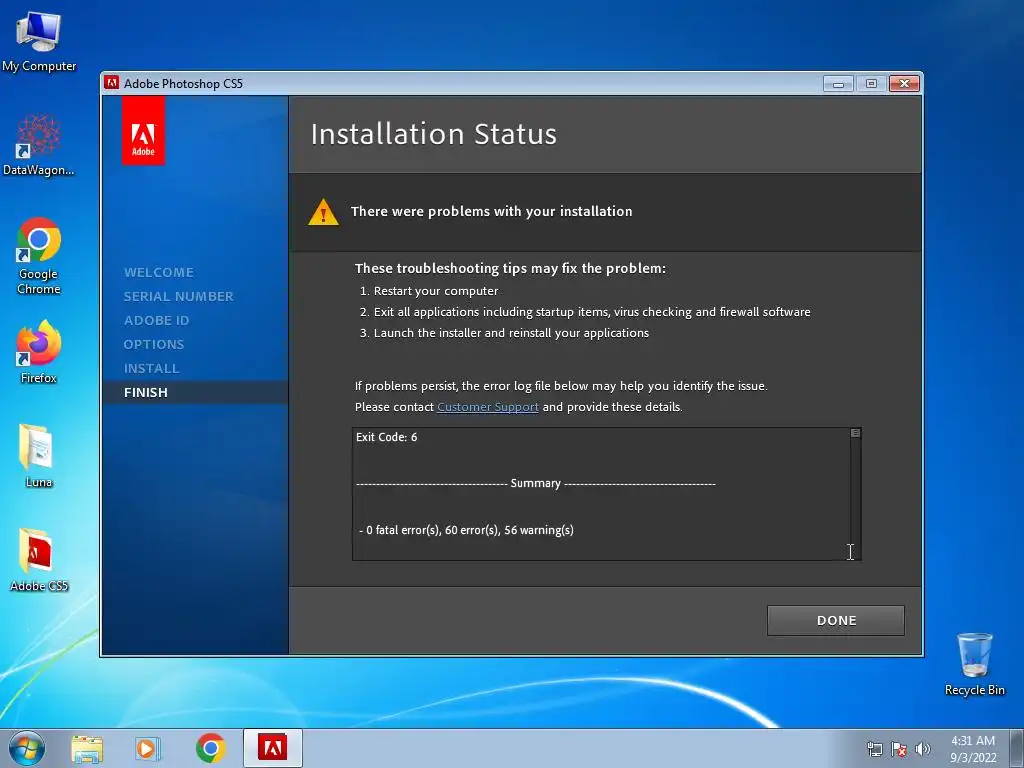1024x768 pixels.
Task: Select the INSTALL step in the sidebar
Action: pos(152,368)
